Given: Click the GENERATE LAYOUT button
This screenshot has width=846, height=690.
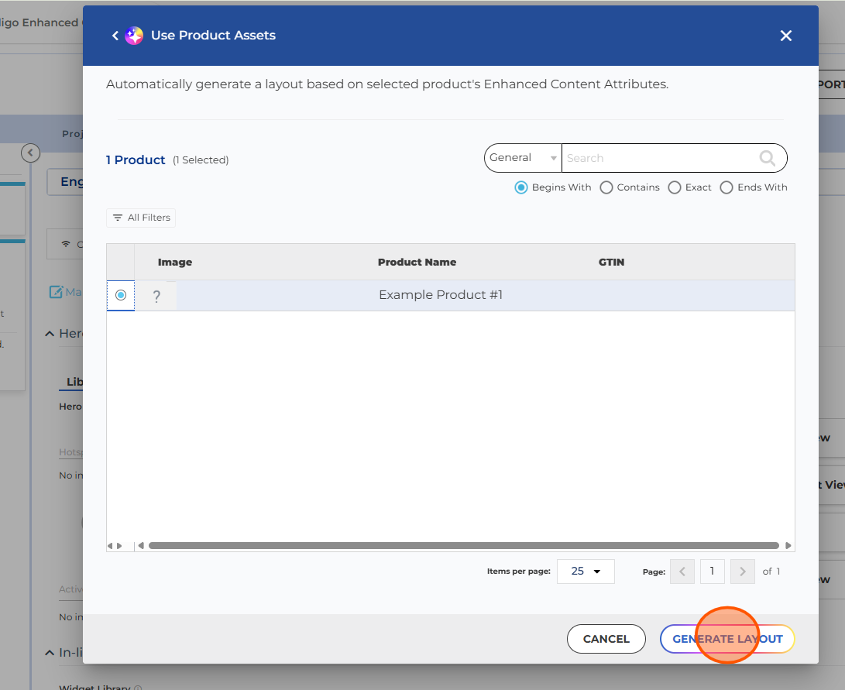Looking at the screenshot, I should click(x=727, y=639).
